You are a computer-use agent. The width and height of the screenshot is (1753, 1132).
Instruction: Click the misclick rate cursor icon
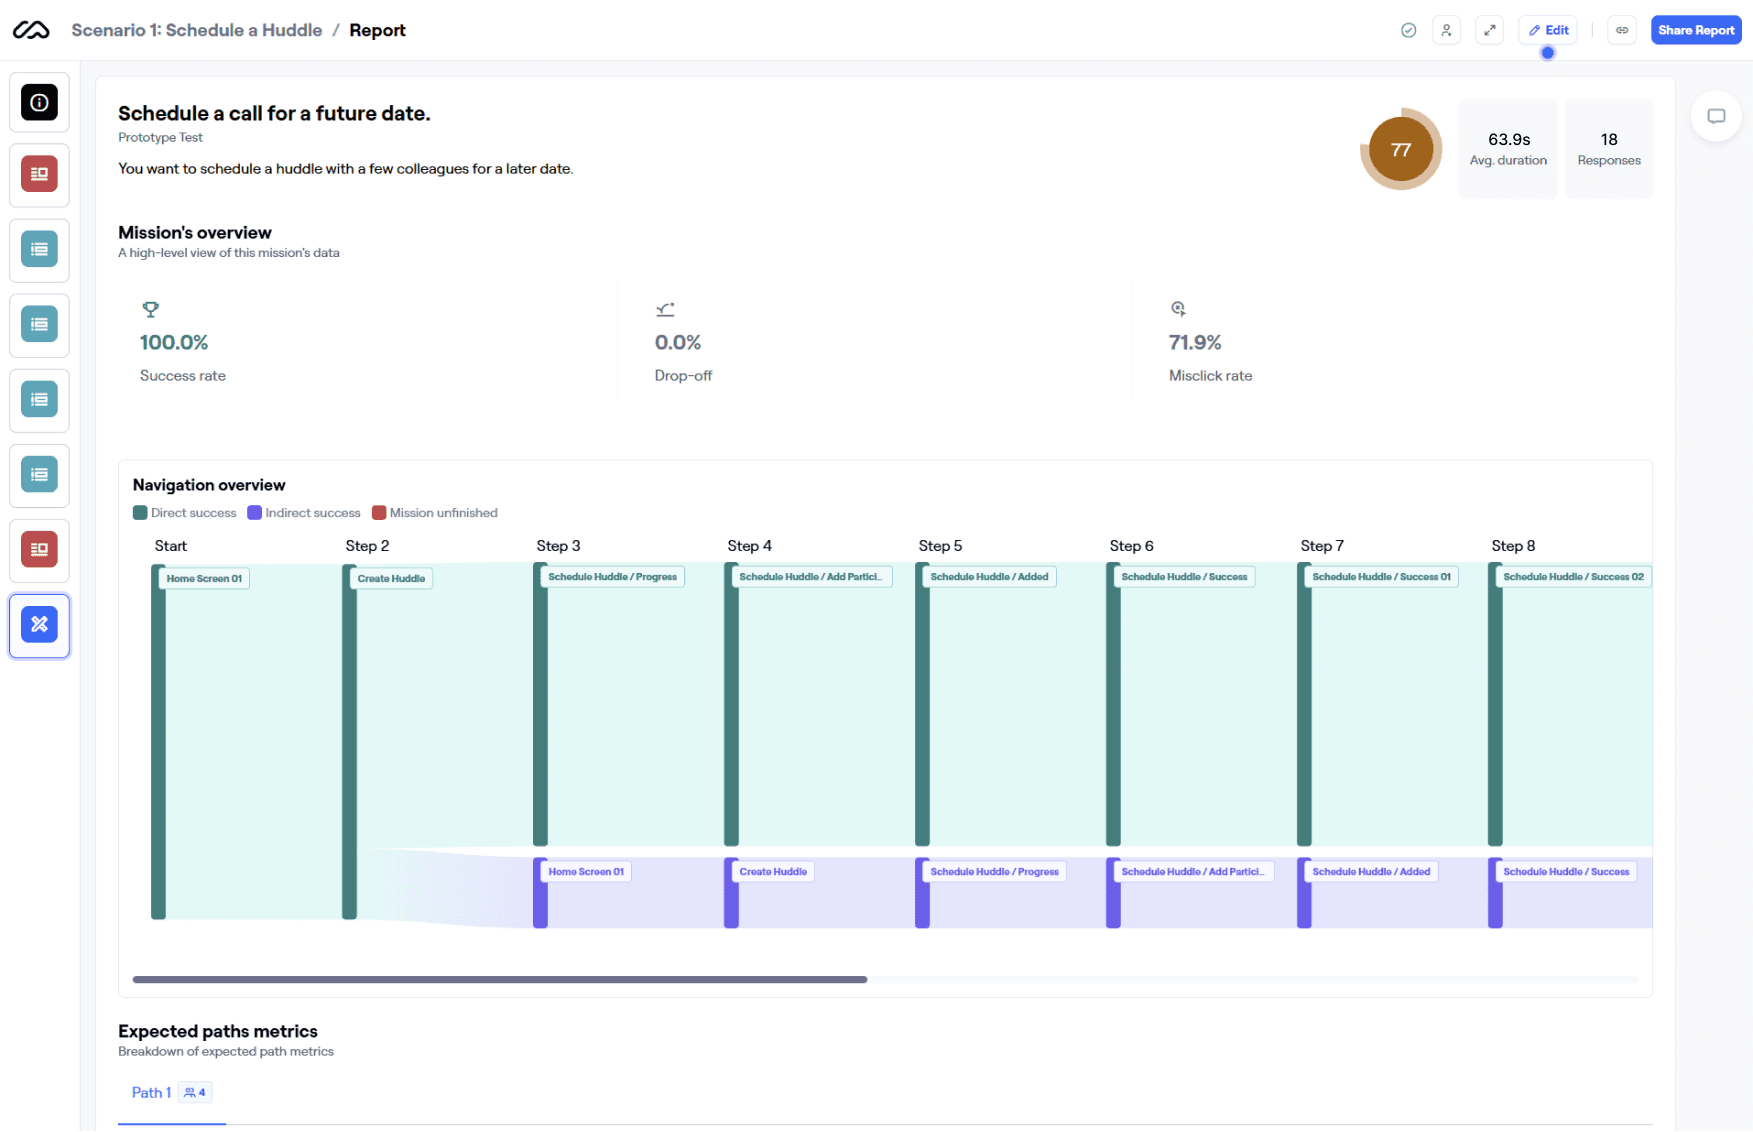1178,309
